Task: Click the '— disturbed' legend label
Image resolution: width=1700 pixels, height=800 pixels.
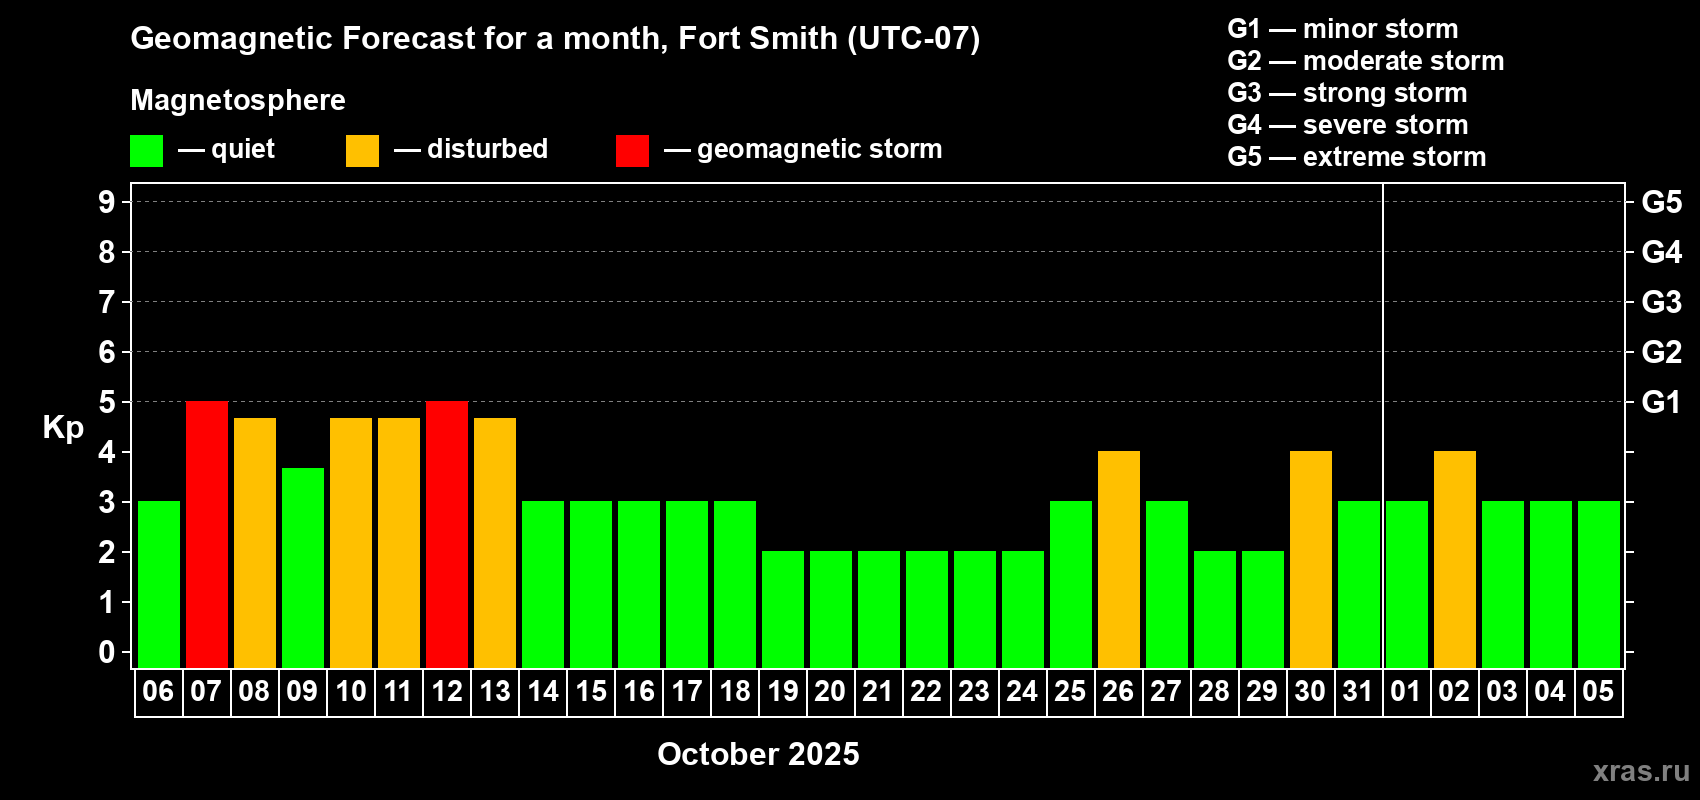Action: click(x=471, y=149)
